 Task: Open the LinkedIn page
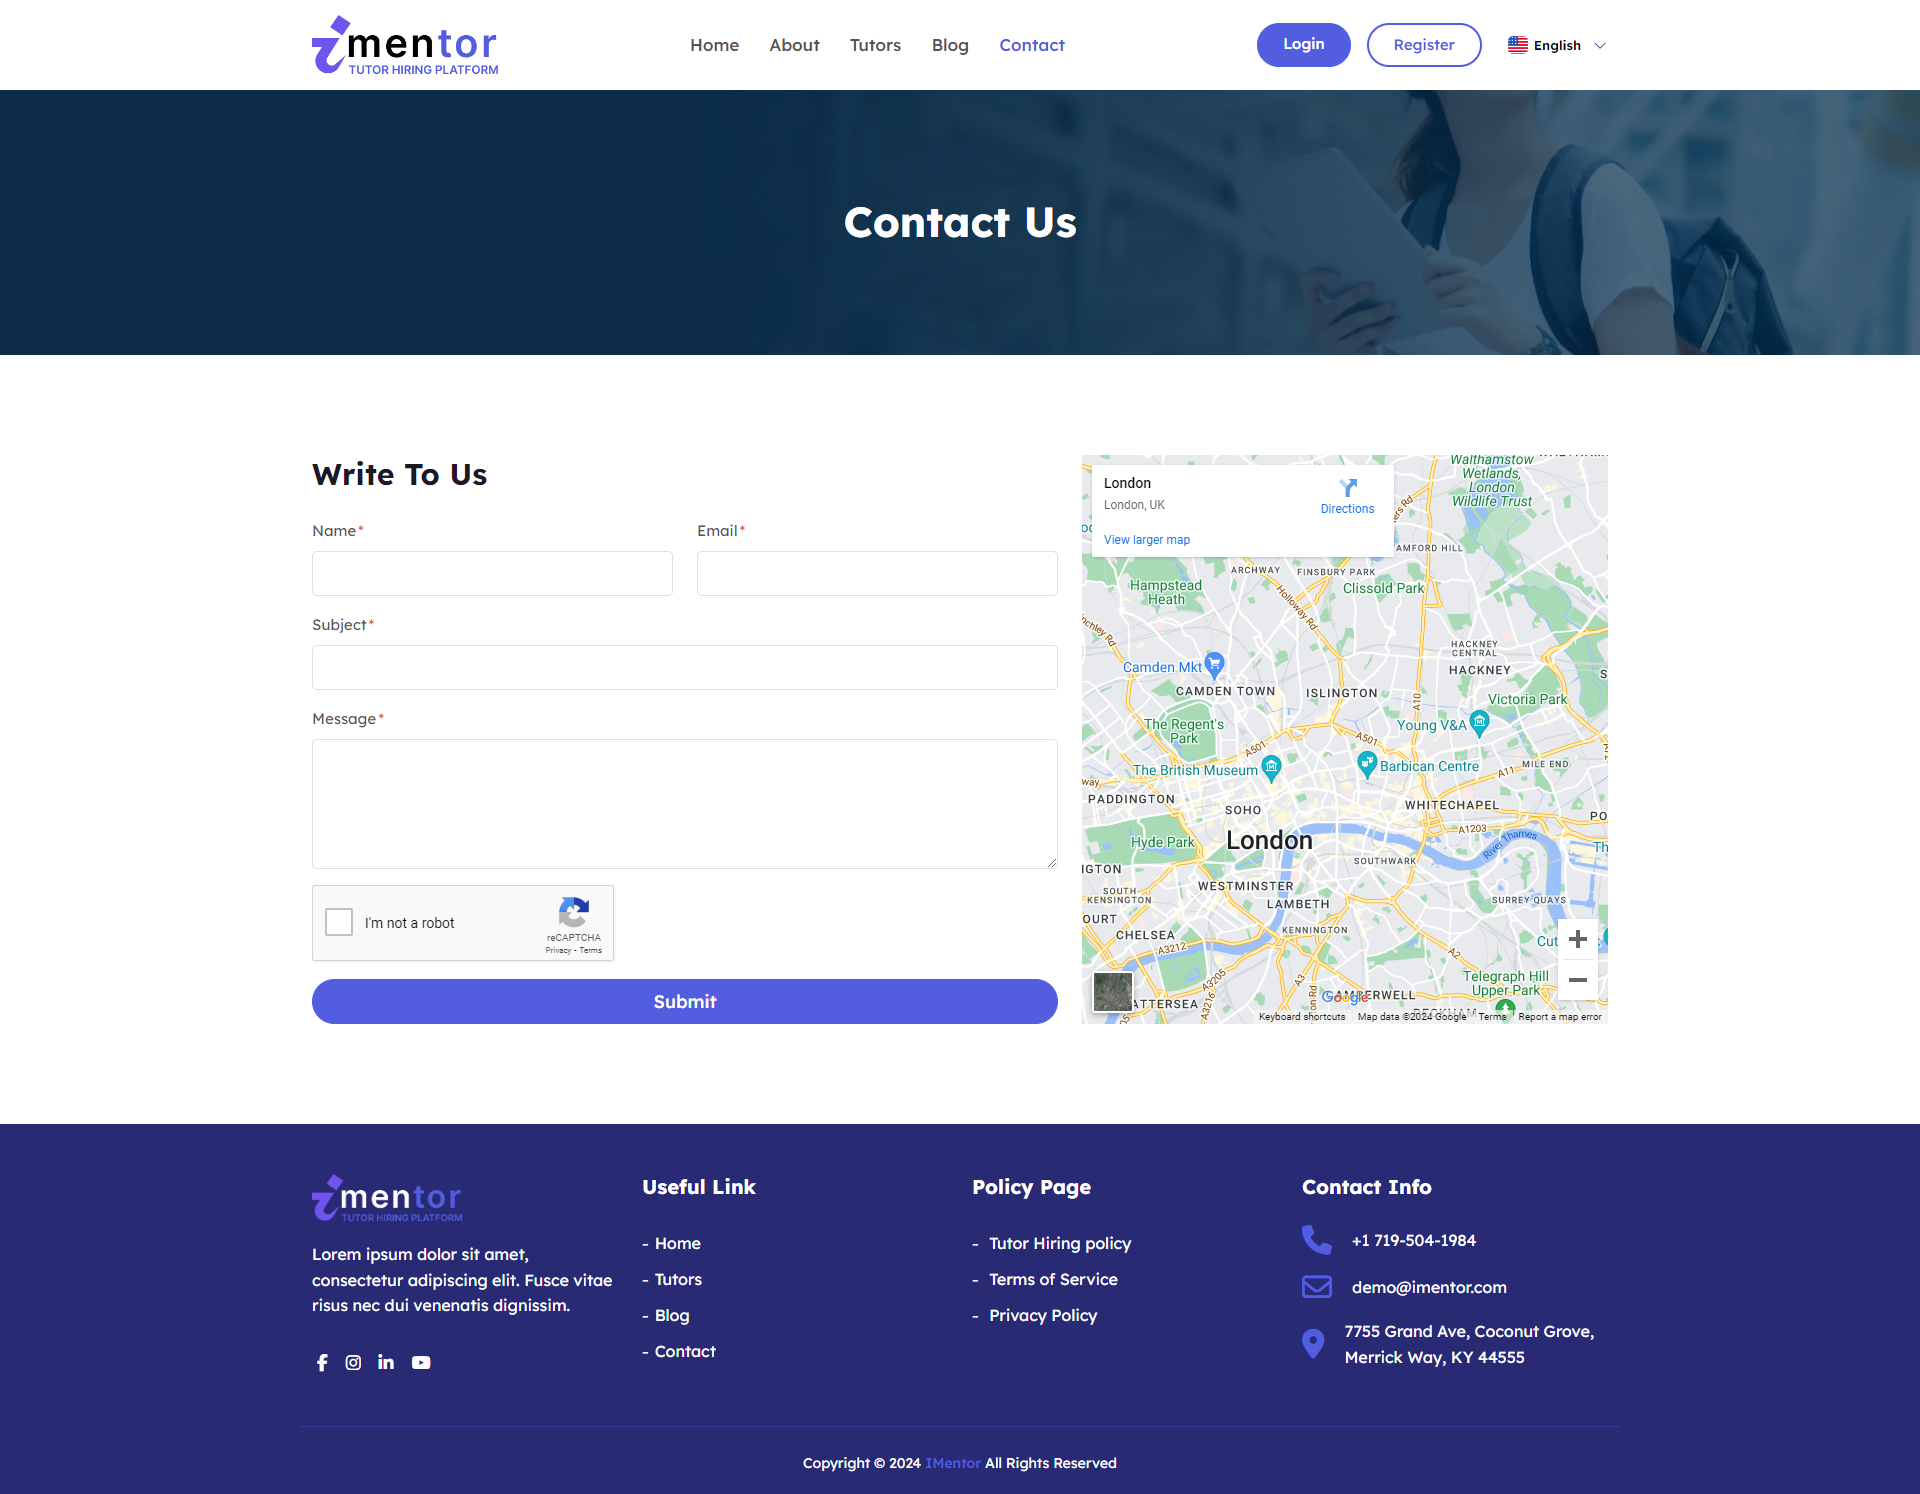tap(386, 1362)
